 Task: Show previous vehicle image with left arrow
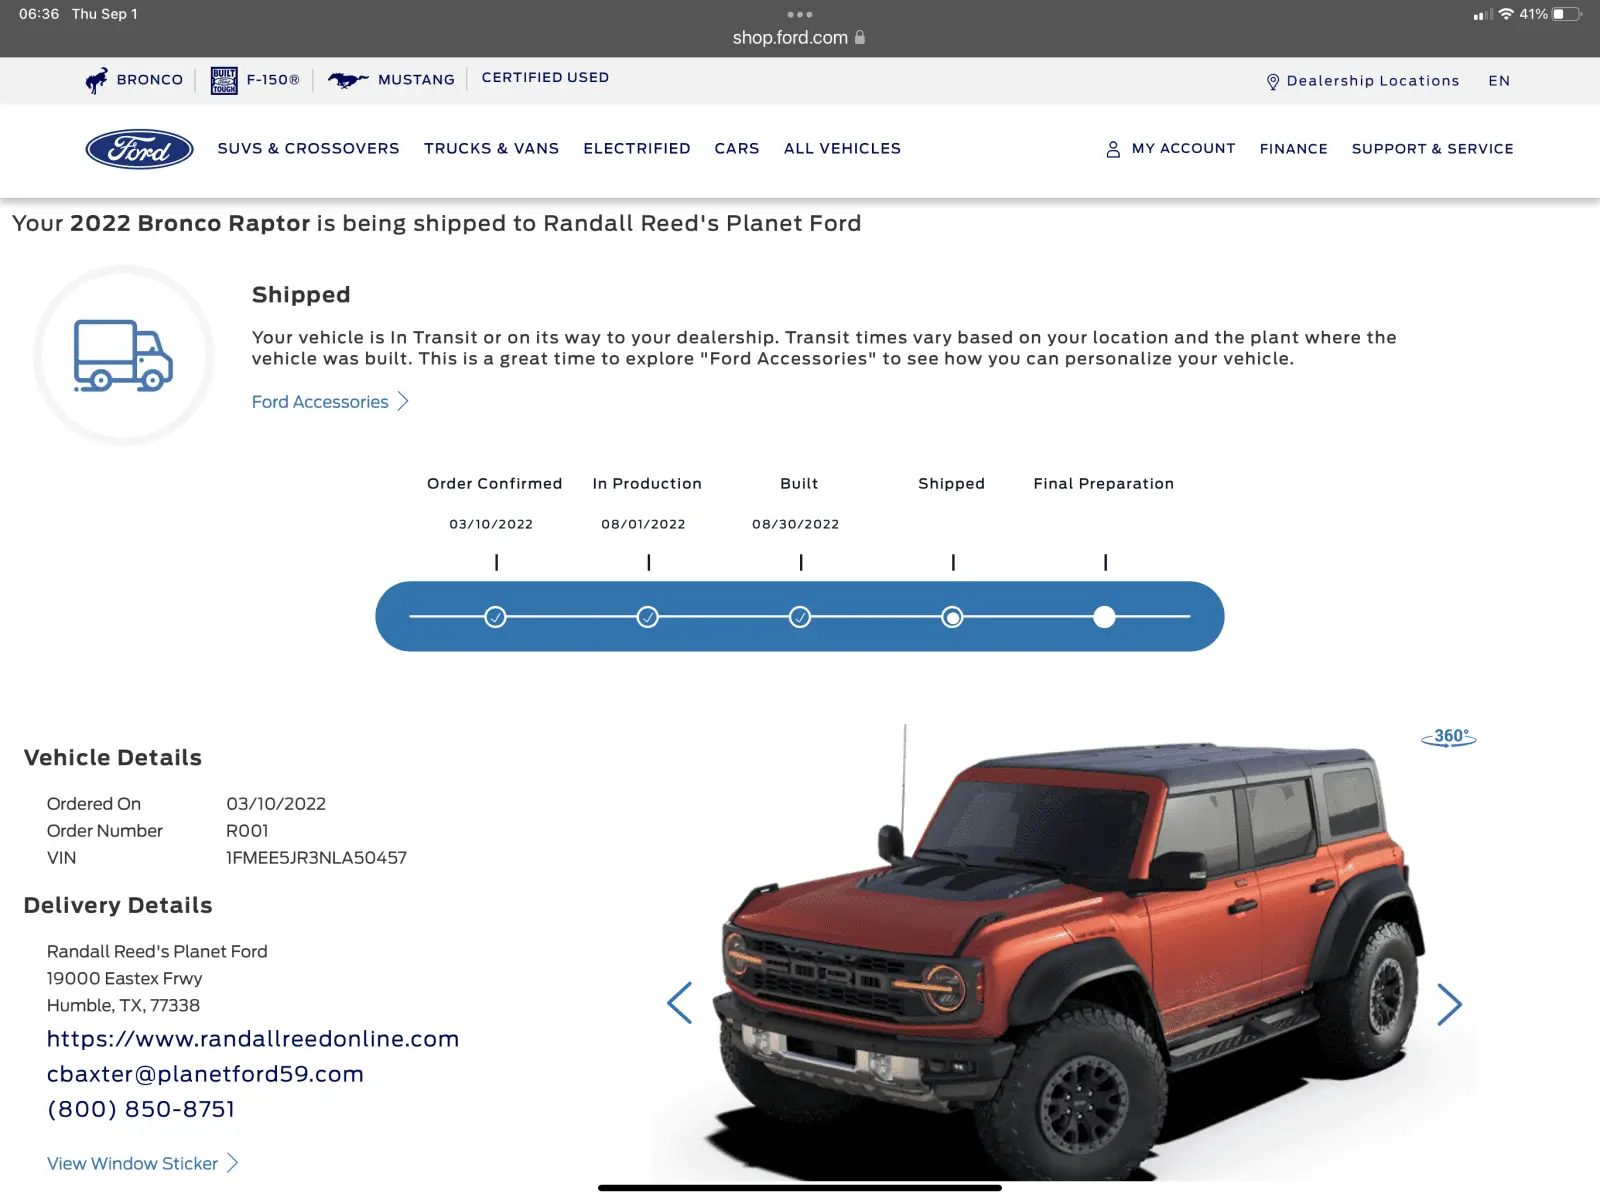680,1003
